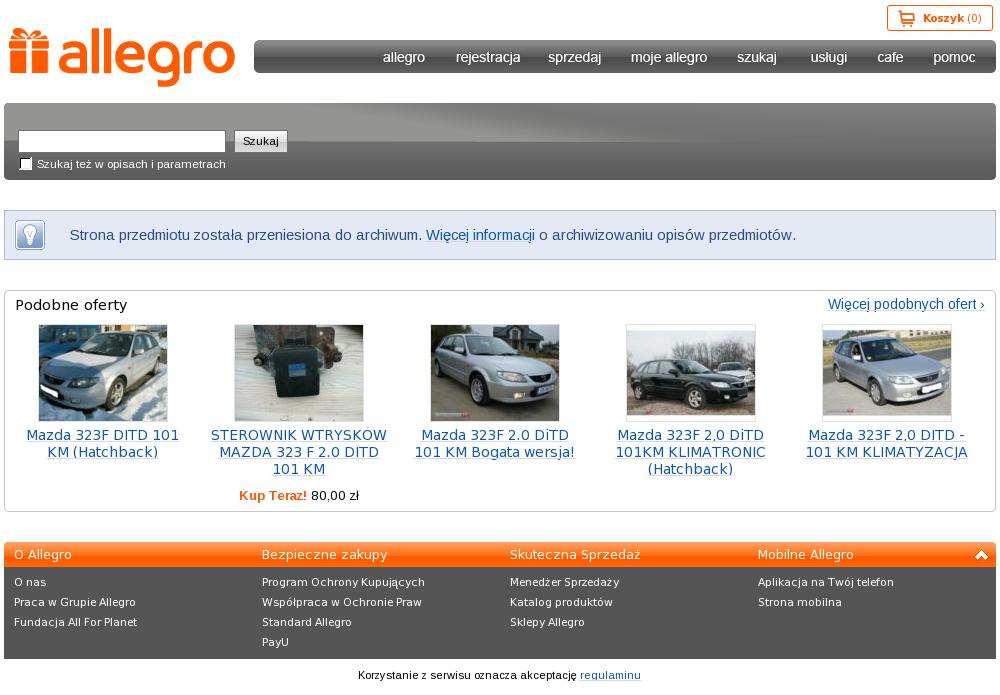This screenshot has height=695, width=1000.
Task: Open Mazda 323F 2.0 DITD KLIMATYZACJA link
Action: 886,444
